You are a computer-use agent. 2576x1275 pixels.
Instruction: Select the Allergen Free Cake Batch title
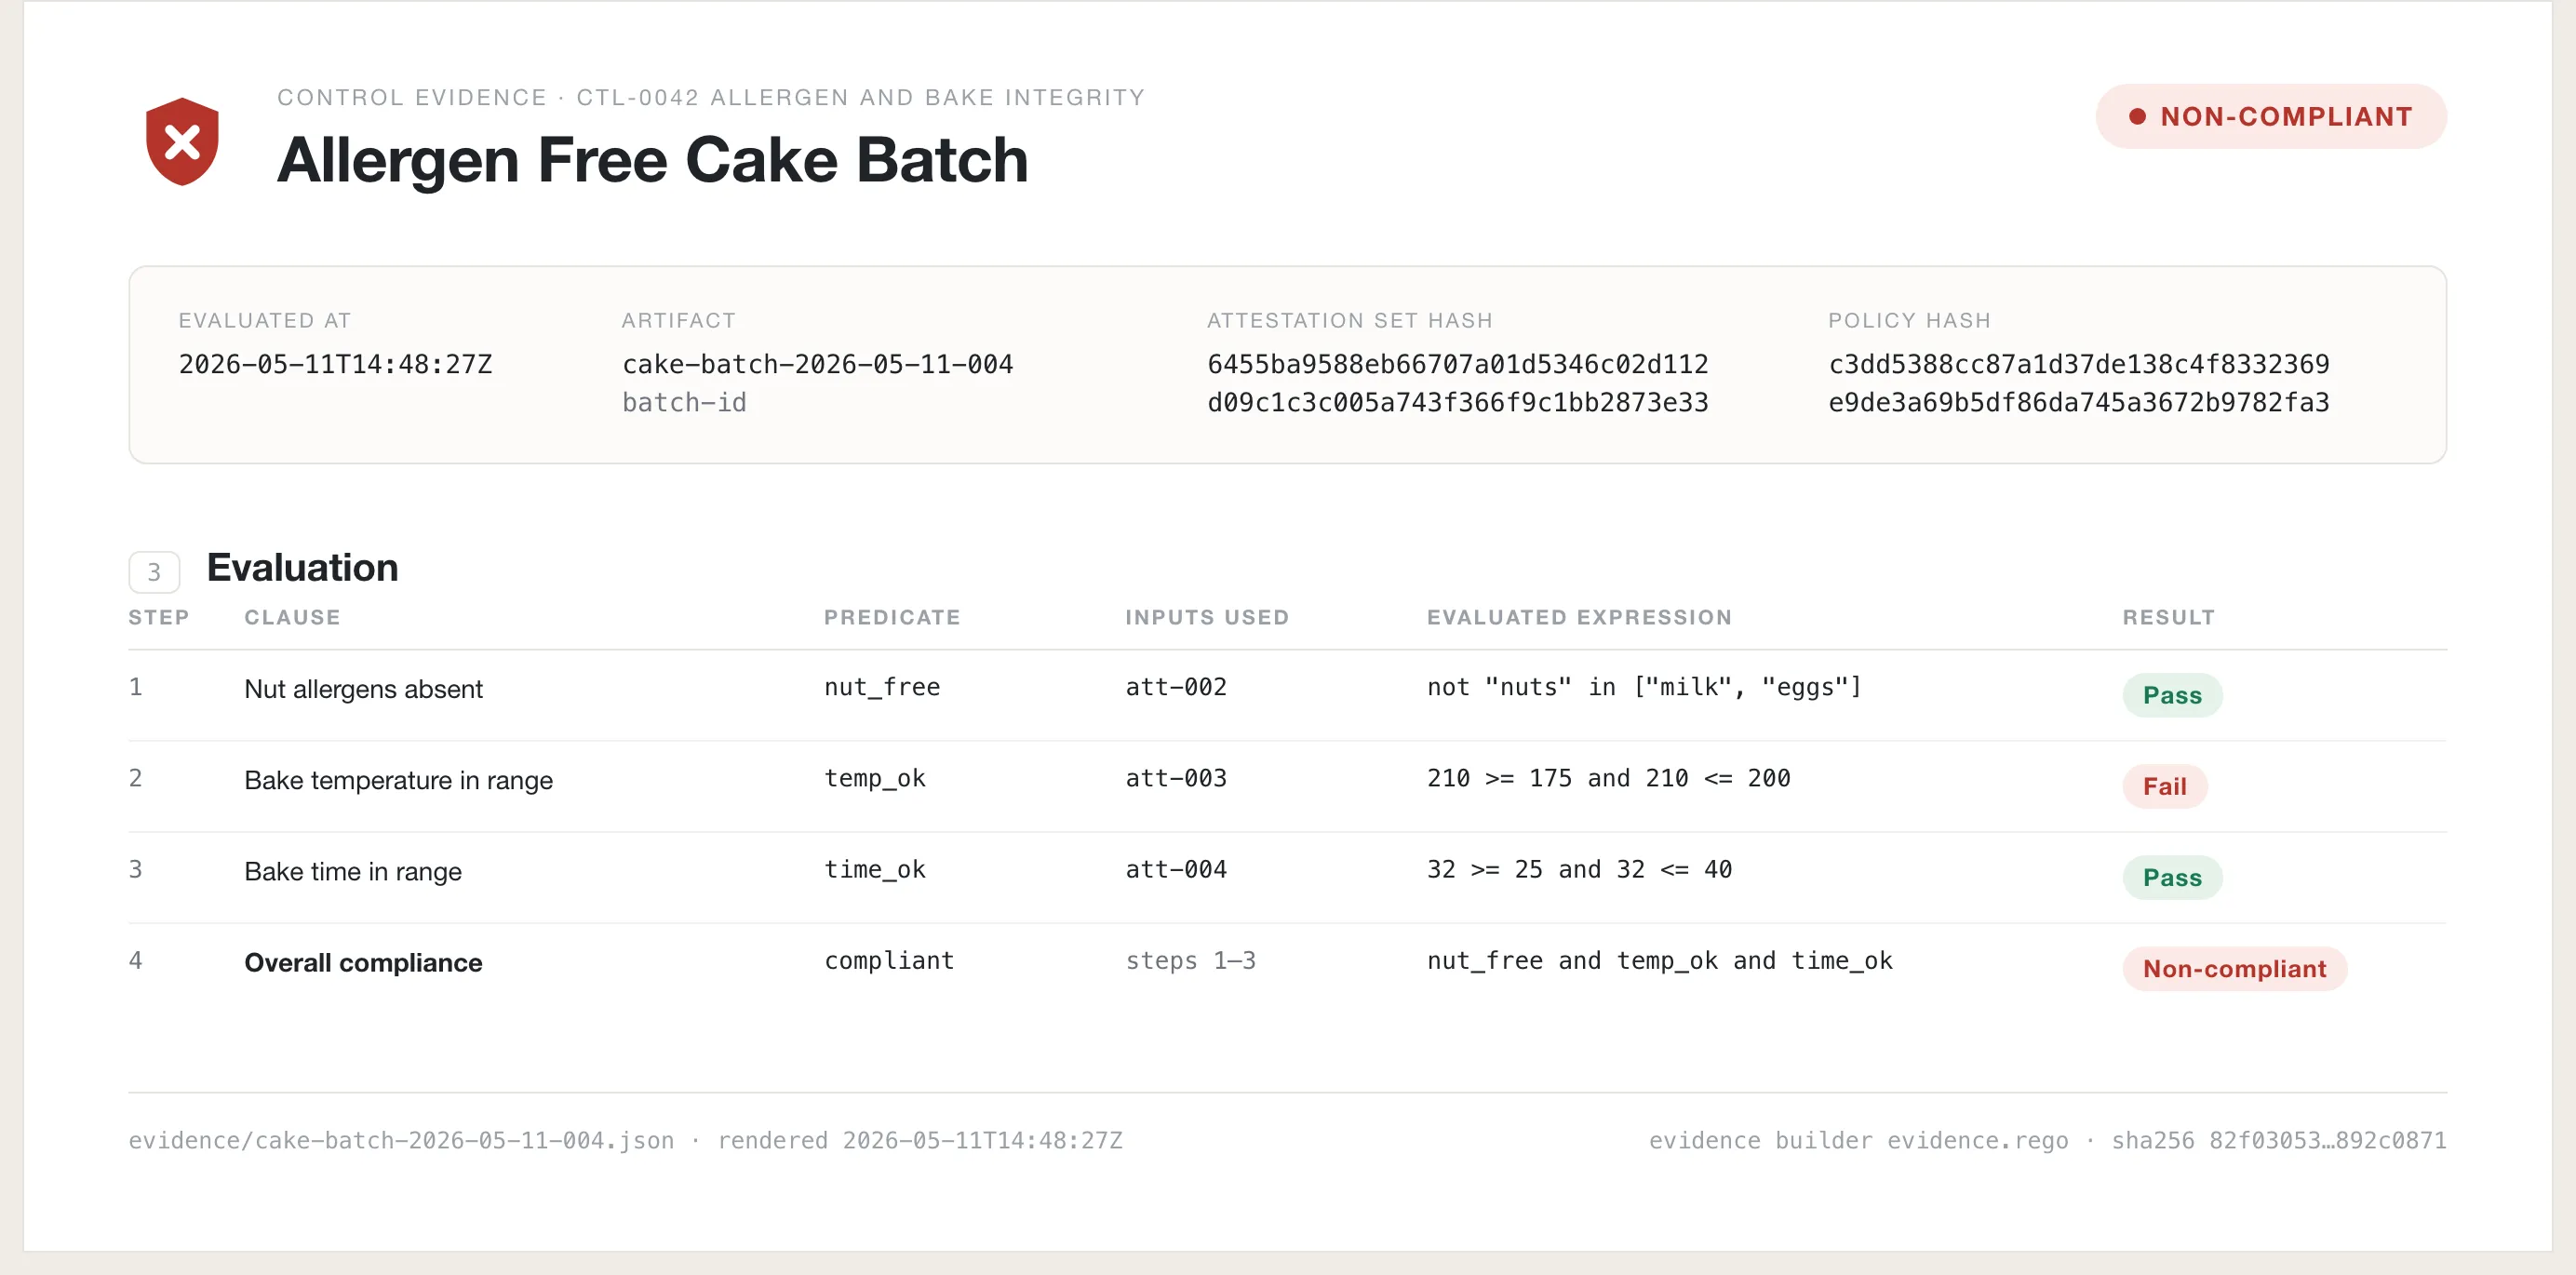652,160
